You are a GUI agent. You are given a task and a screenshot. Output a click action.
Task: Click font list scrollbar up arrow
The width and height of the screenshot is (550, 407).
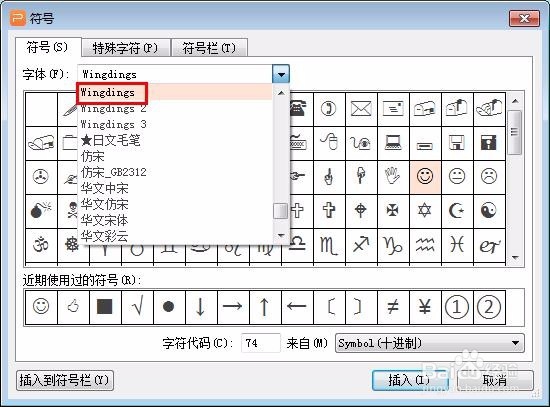[x=281, y=93]
